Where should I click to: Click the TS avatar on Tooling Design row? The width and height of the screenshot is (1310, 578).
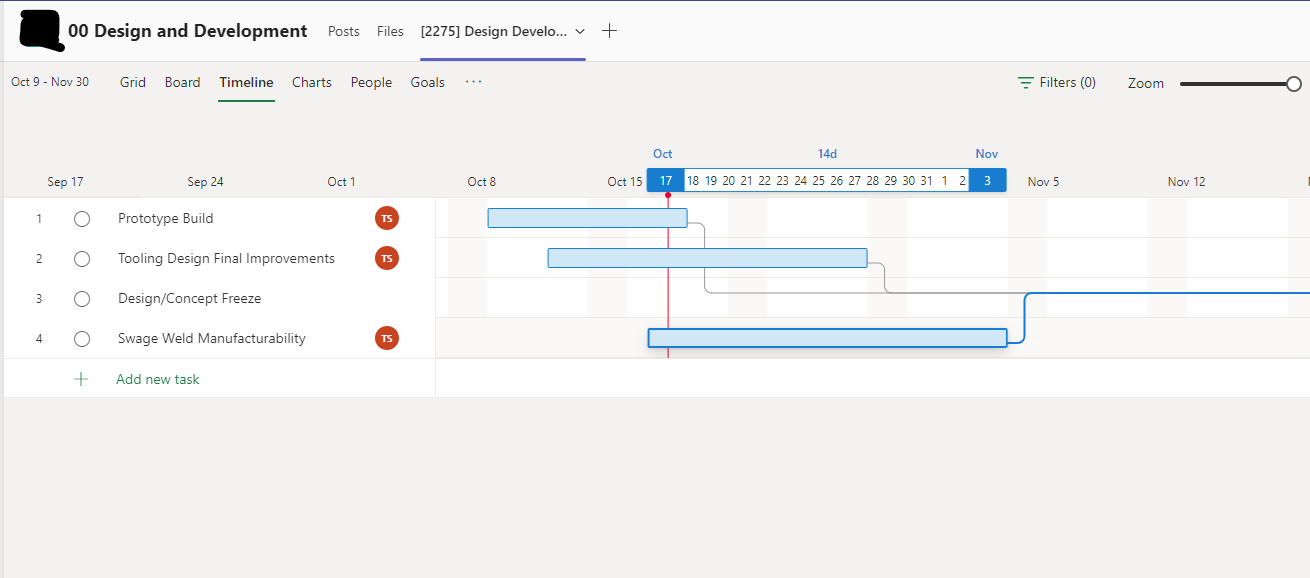pos(387,258)
